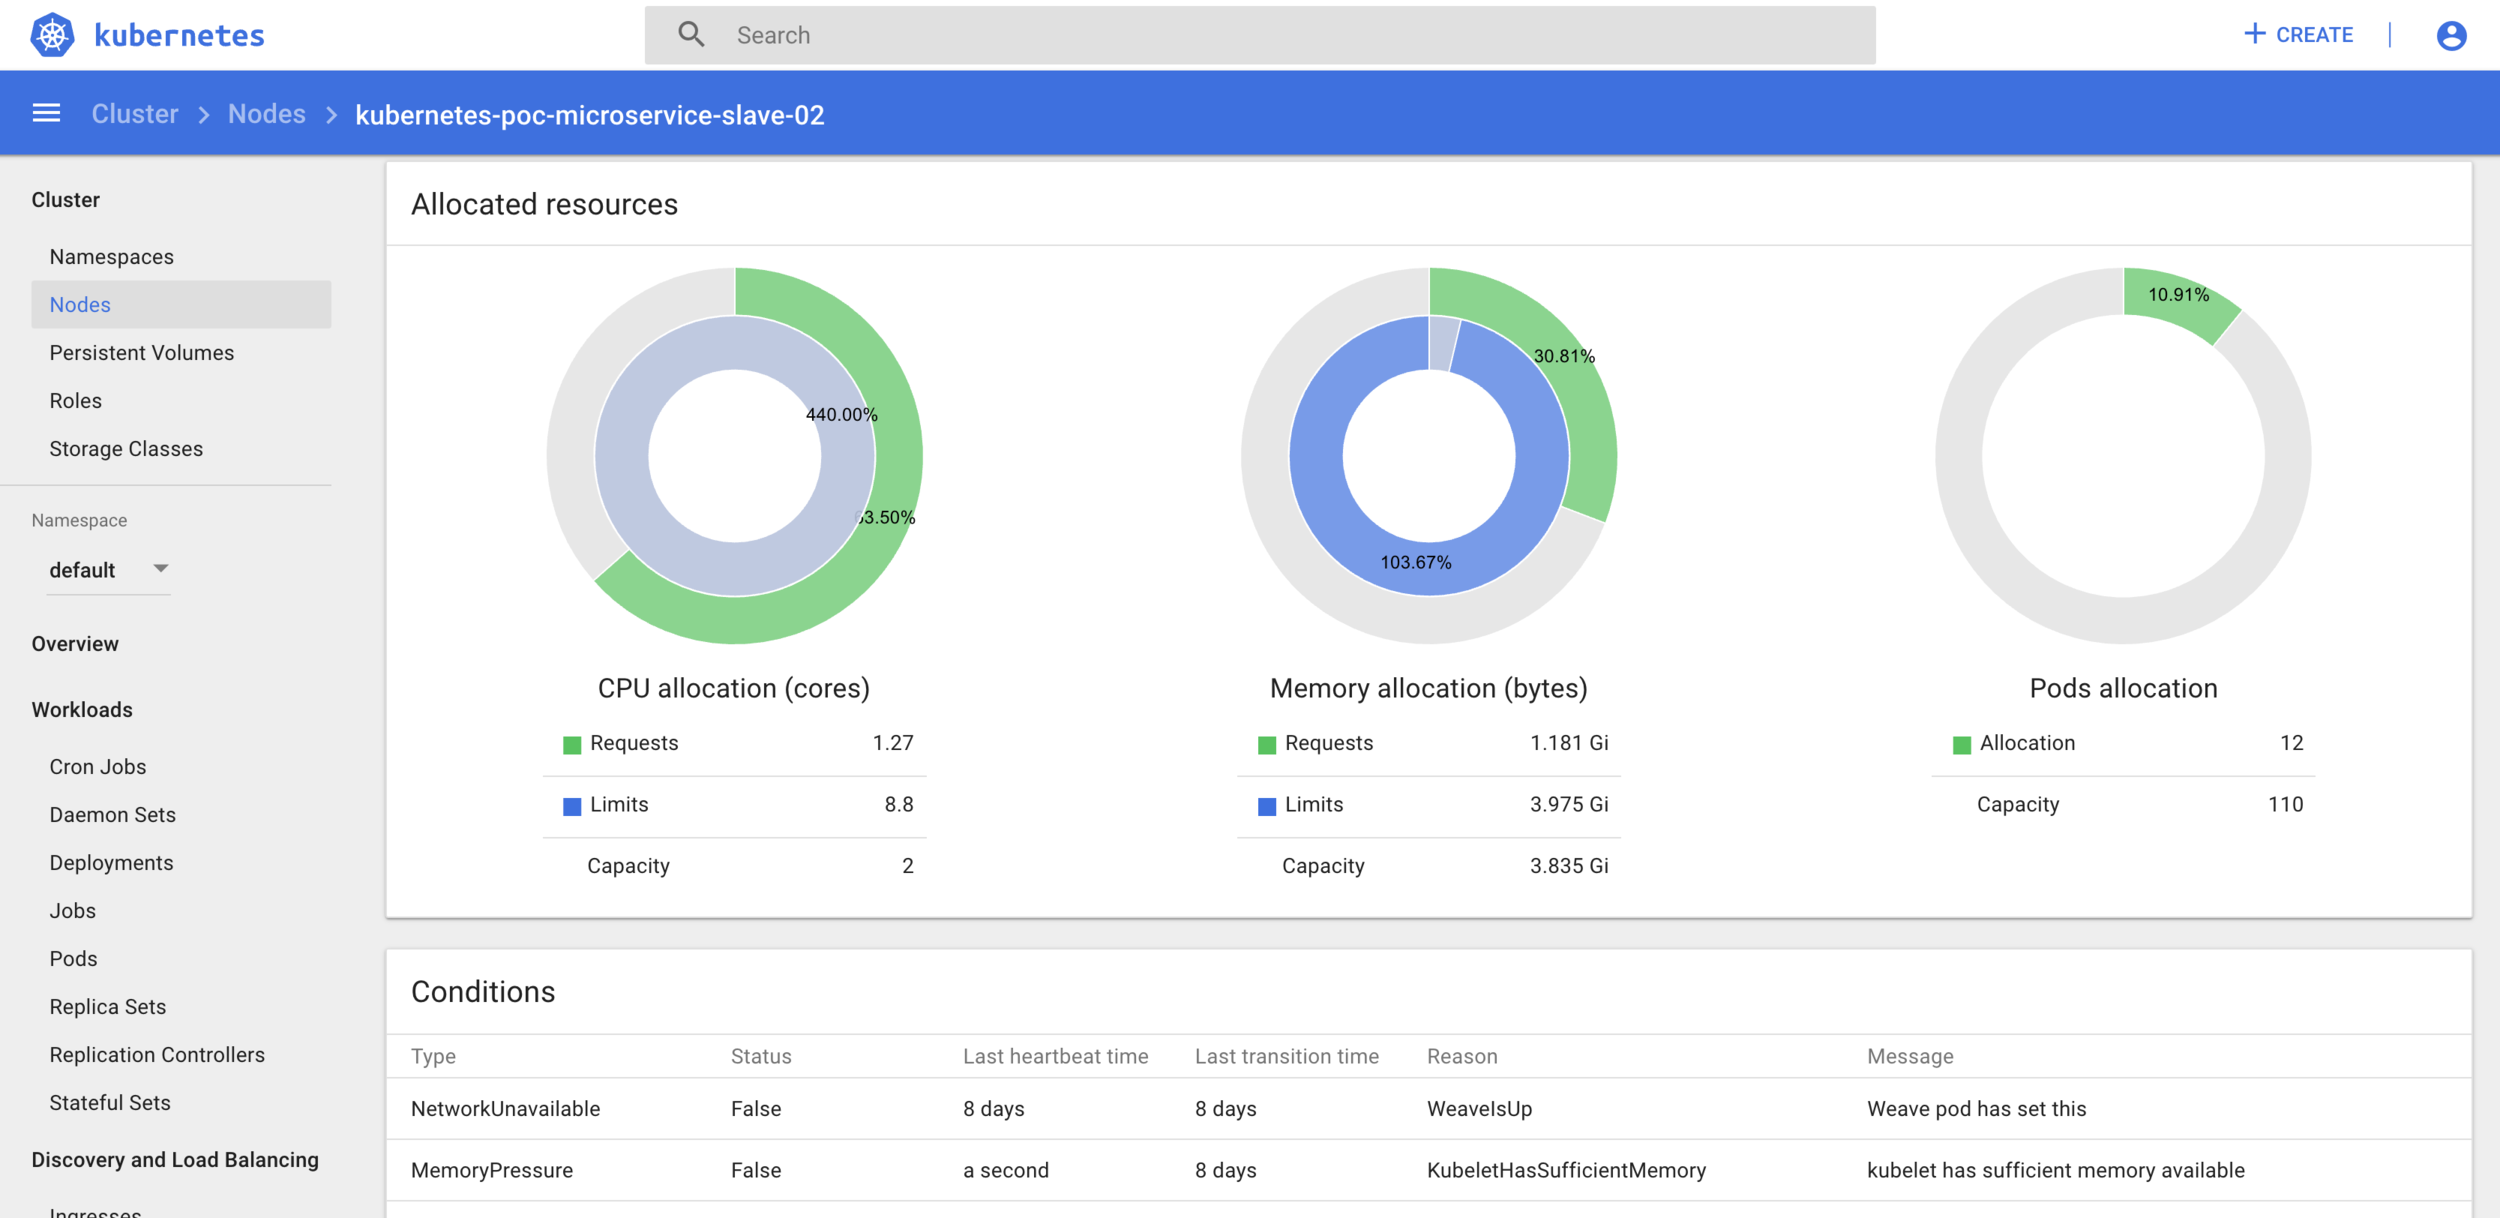Click chevron between Cluster and Nodes breadcrumb

coord(204,115)
